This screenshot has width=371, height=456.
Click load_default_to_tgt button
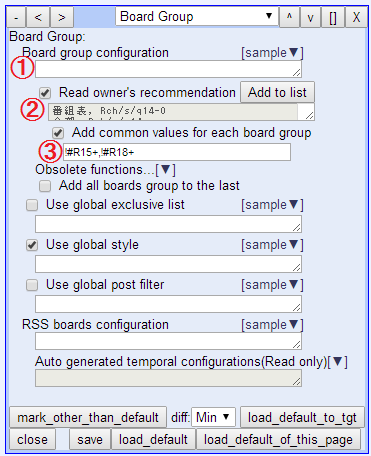[302, 417]
